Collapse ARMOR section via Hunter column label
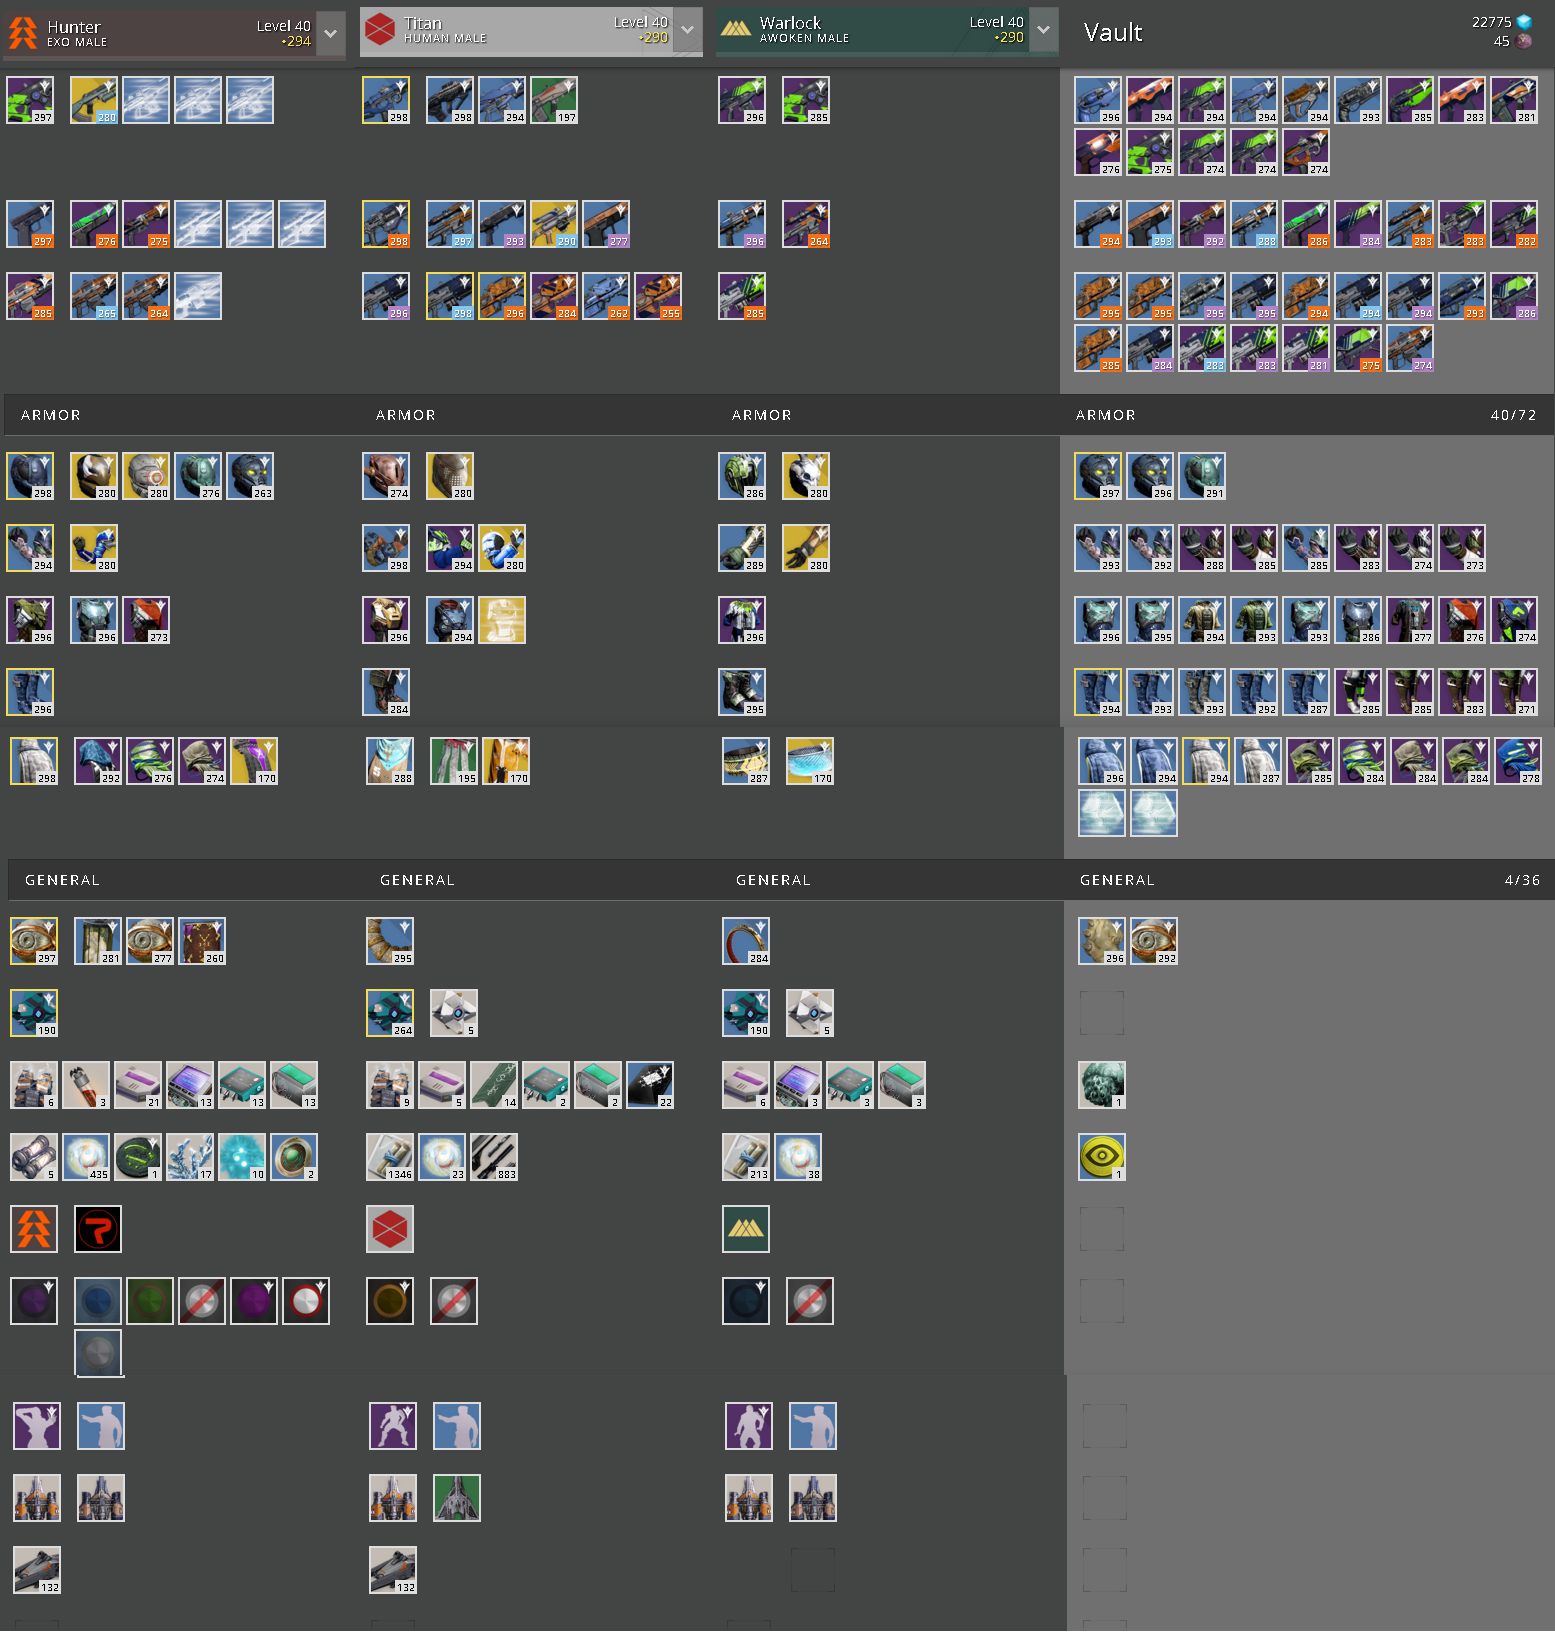The width and height of the screenshot is (1555, 1632). pyautogui.click(x=51, y=415)
